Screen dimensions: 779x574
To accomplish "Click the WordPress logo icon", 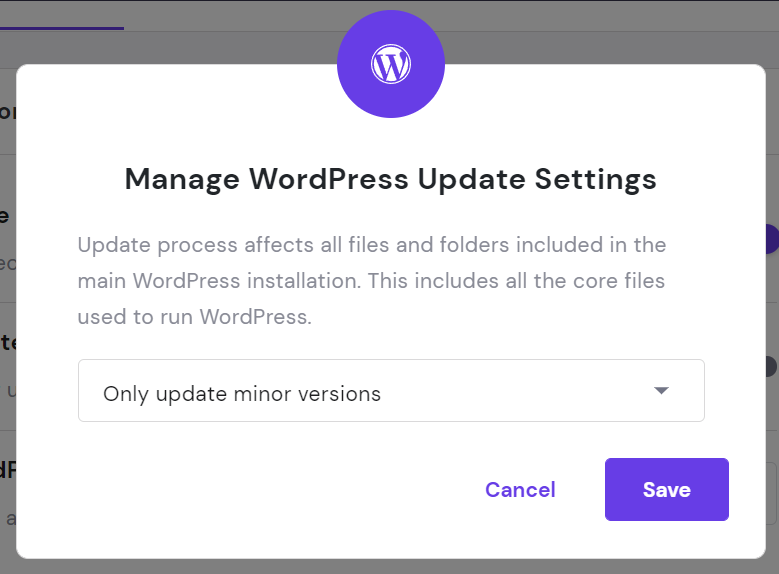I will tap(391, 65).
